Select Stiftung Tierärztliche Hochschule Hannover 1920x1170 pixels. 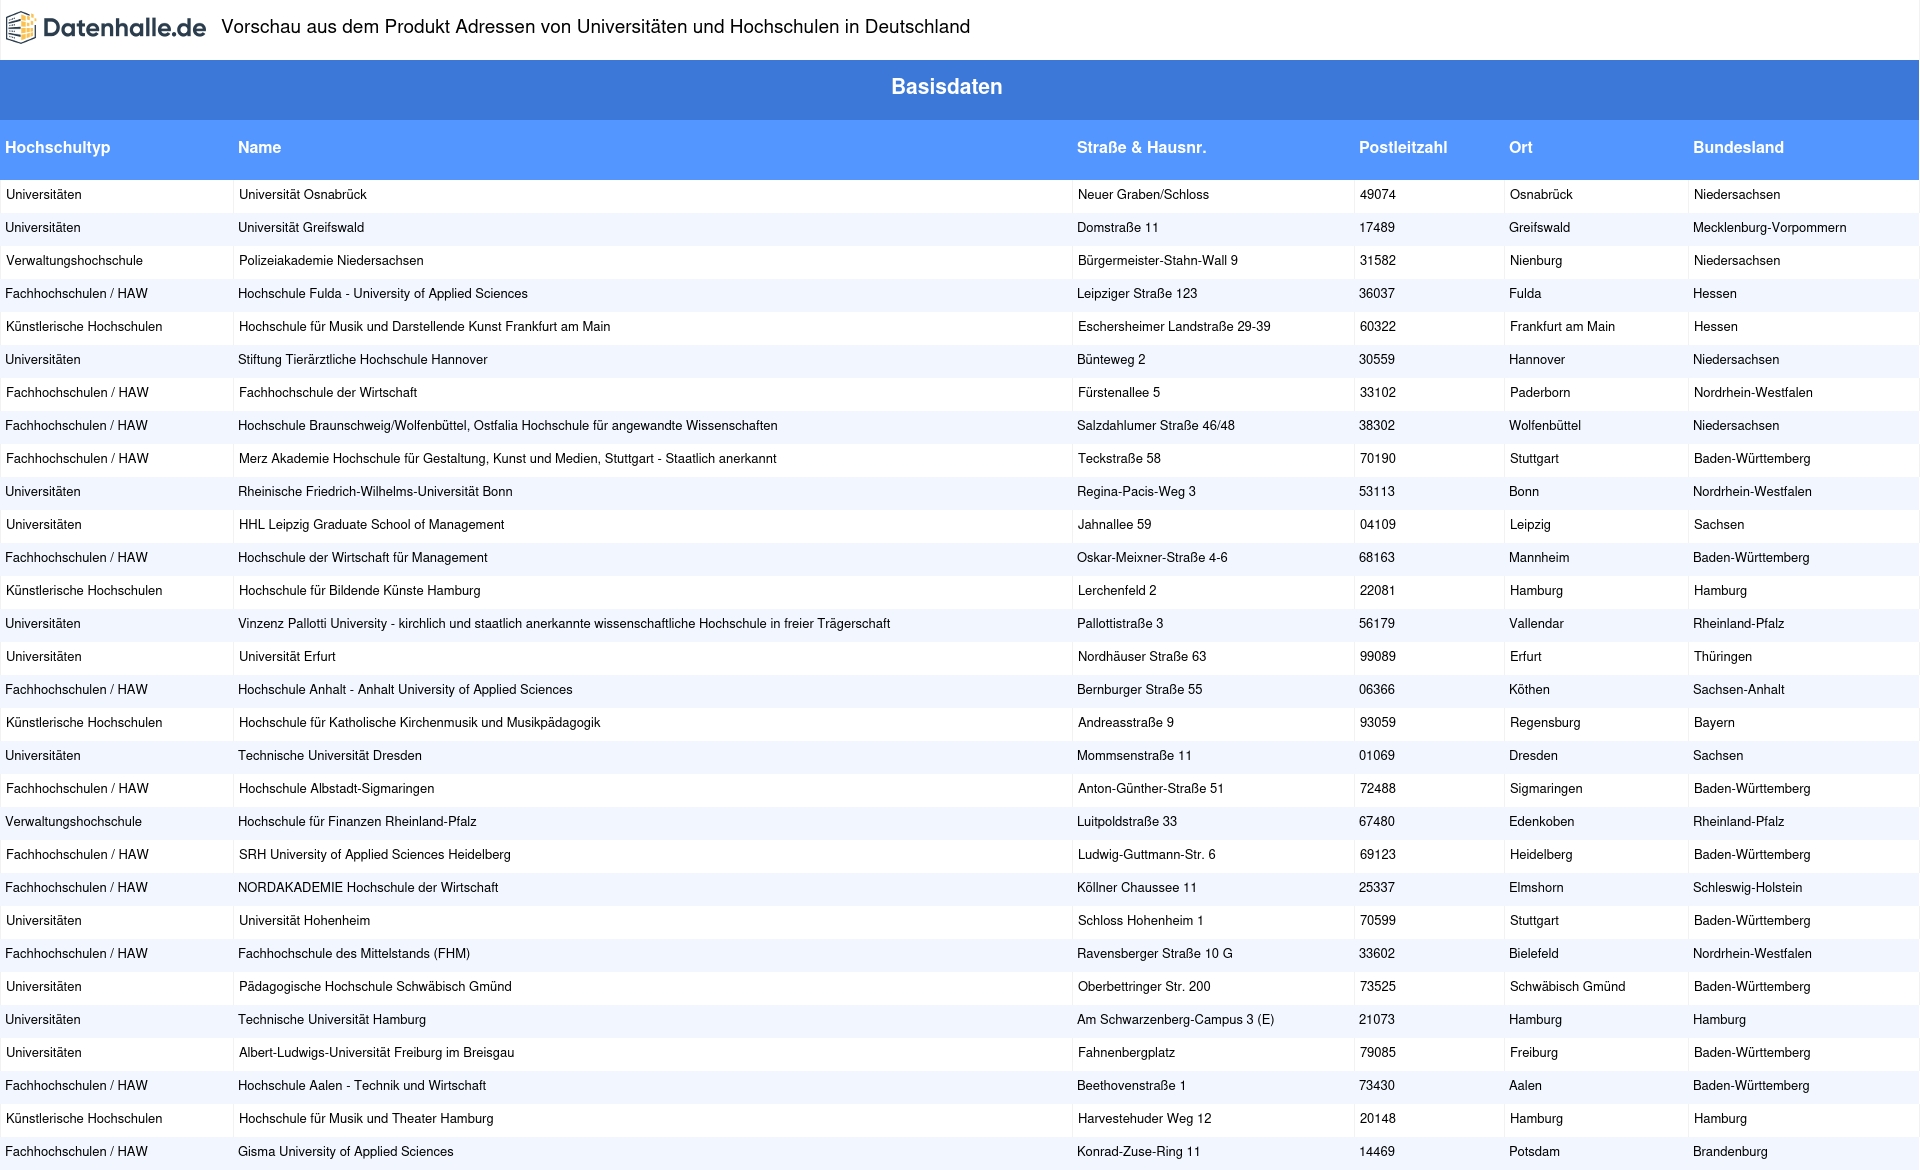click(363, 359)
